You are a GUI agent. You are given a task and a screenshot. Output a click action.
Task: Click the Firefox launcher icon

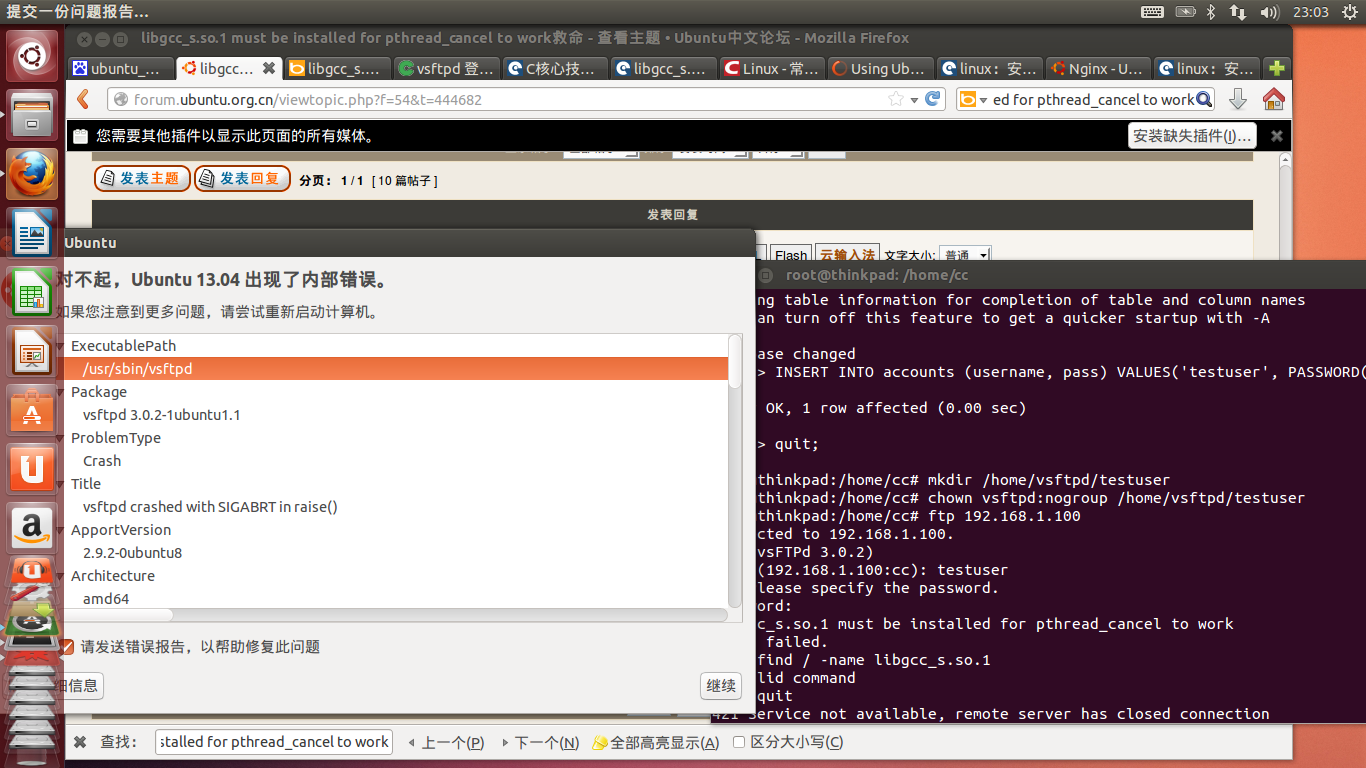coord(33,176)
